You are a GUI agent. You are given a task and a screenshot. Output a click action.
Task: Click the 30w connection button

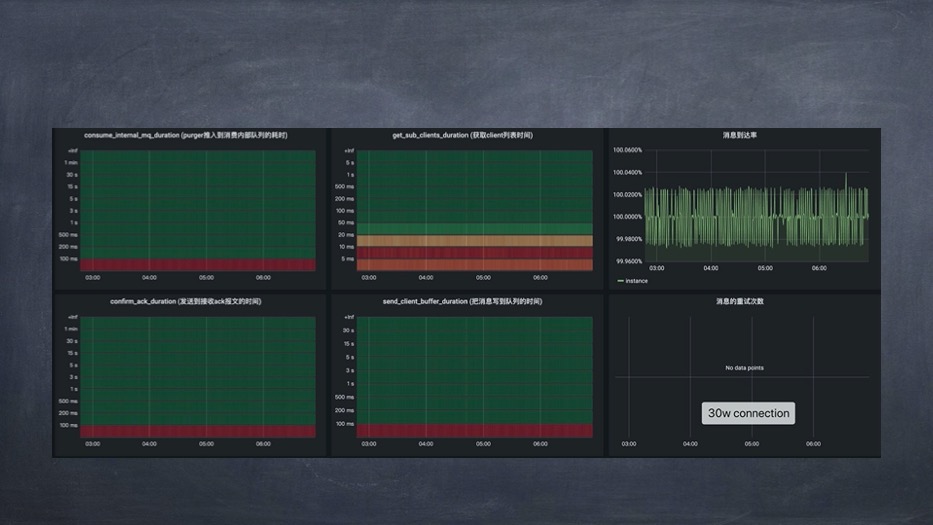[748, 413]
